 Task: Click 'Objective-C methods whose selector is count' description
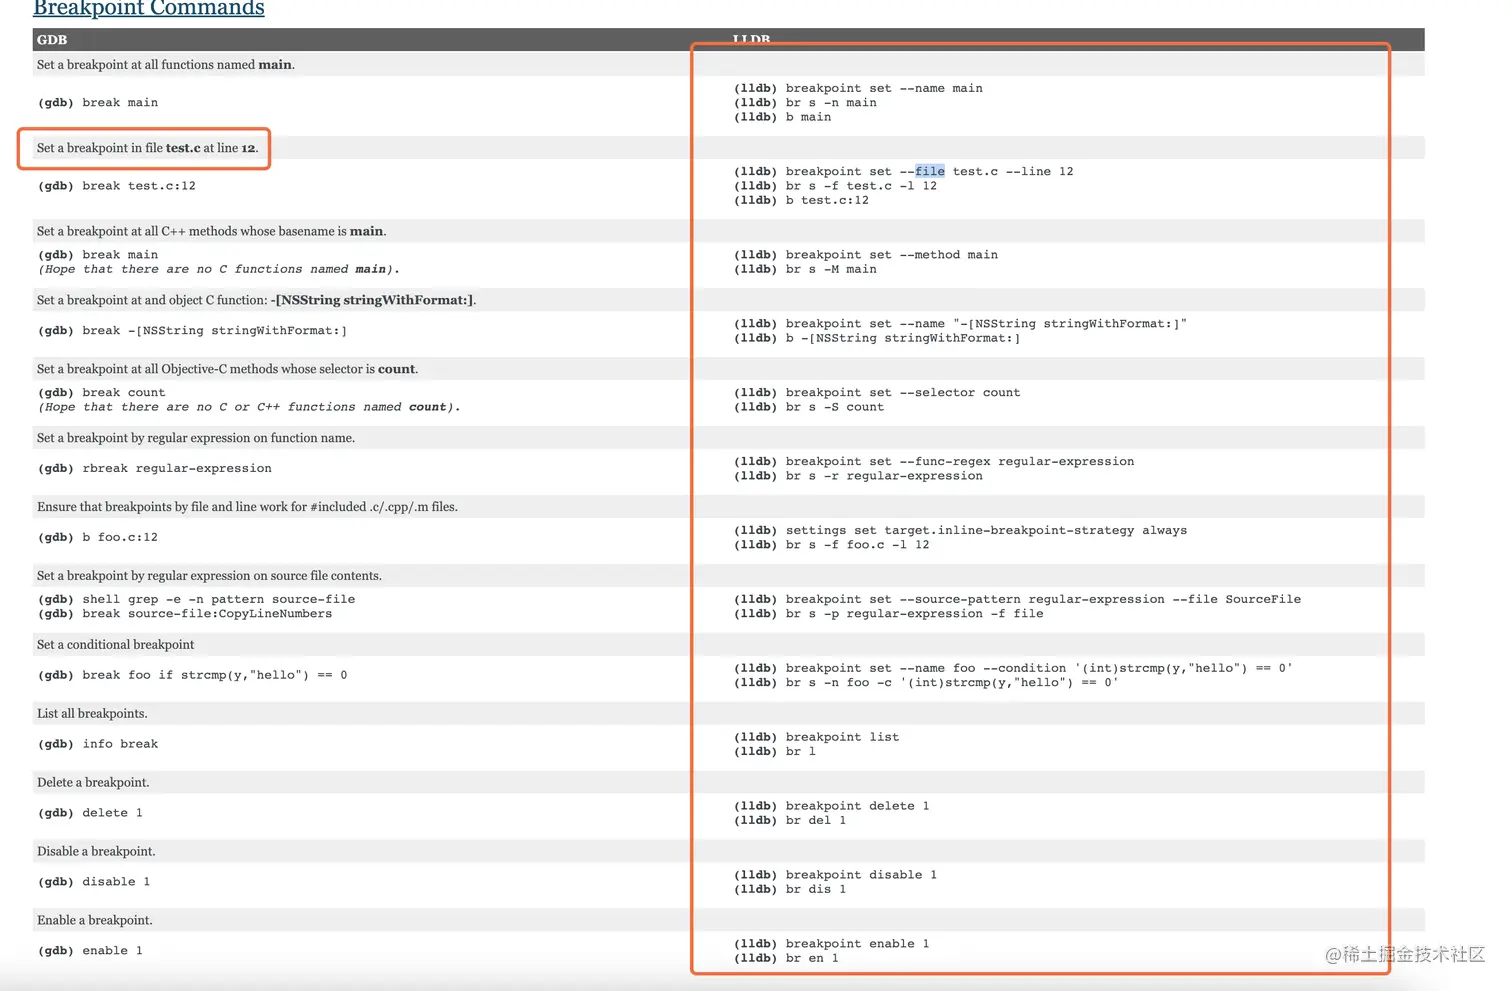pos(227,369)
